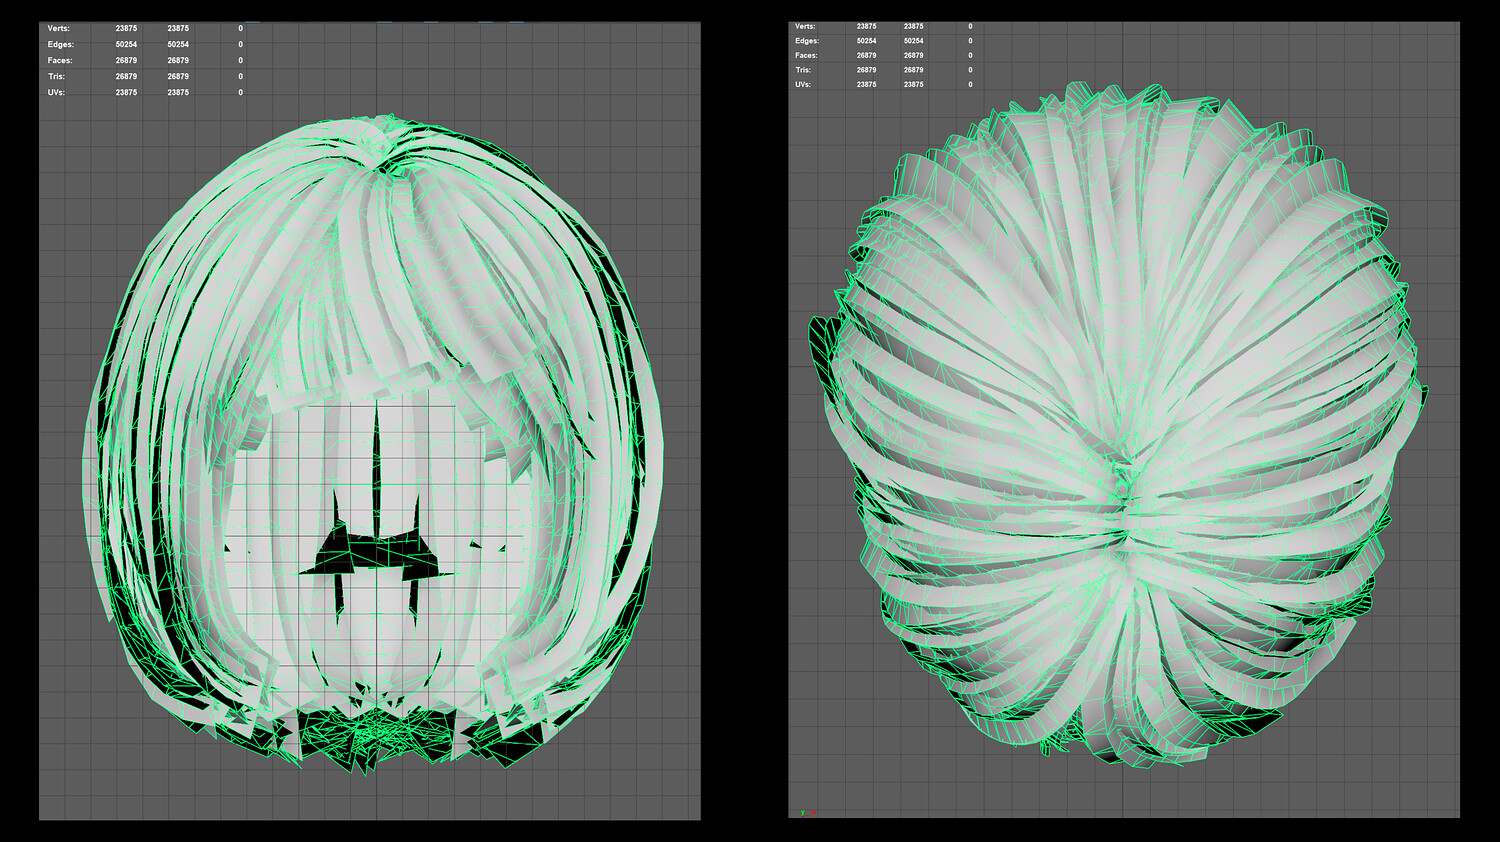Click the UVs label in the right viewport

(803, 84)
